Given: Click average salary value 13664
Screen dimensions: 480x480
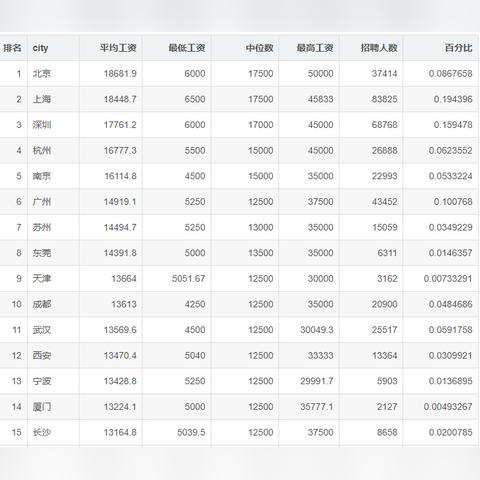Looking at the screenshot, I should (x=124, y=279).
